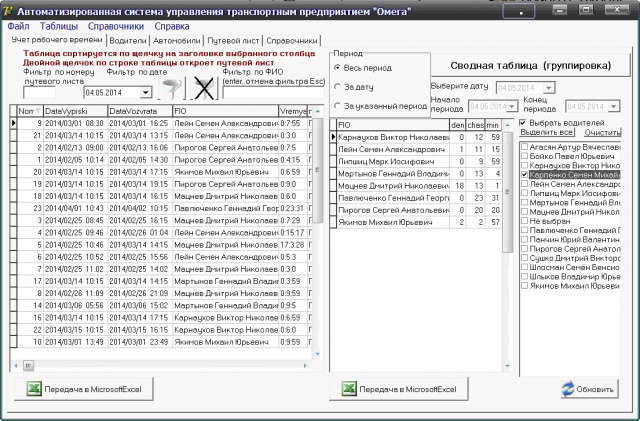
Task: Sort summary table by min column header
Action: coord(493,125)
